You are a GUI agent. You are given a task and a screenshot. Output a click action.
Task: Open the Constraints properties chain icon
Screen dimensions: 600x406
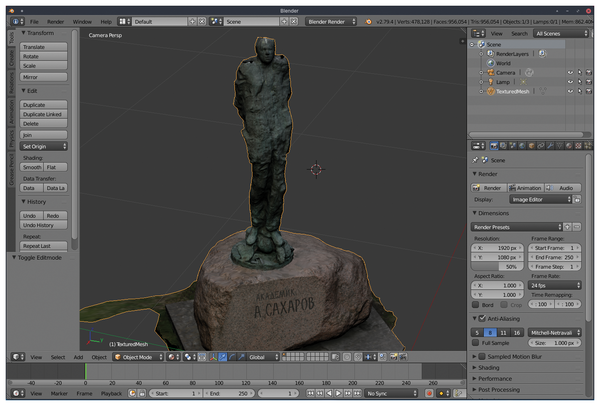click(x=541, y=146)
